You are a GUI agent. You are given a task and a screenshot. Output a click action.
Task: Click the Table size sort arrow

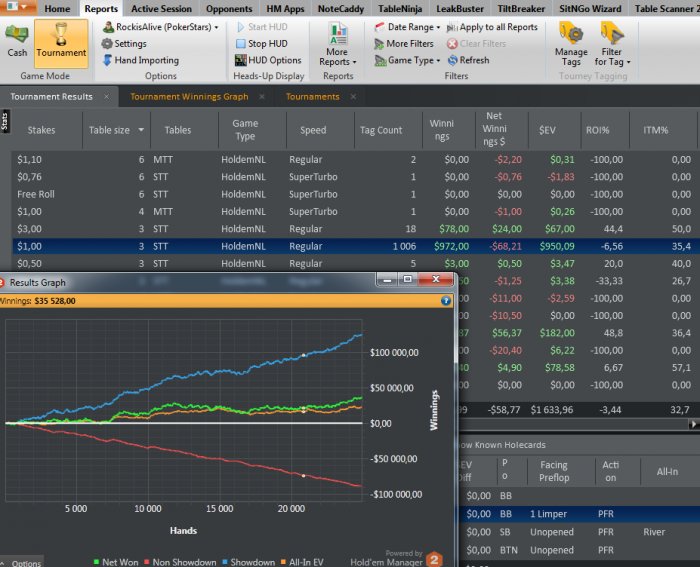pos(141,130)
